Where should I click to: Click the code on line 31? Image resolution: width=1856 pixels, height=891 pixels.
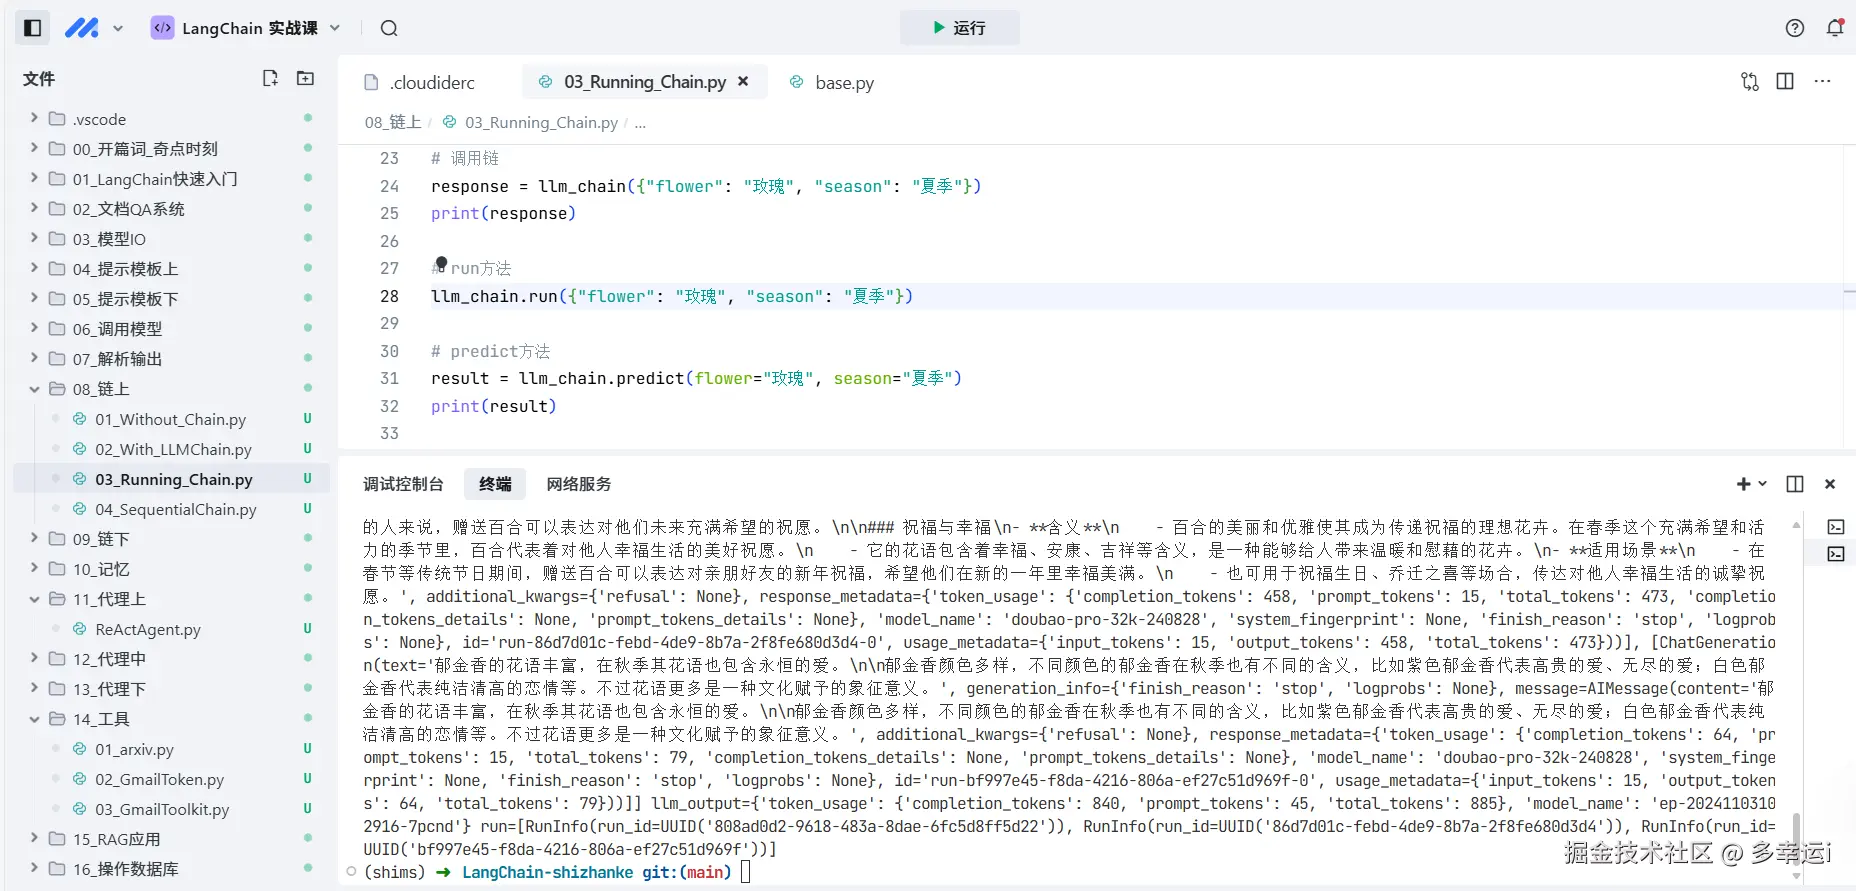coord(696,378)
